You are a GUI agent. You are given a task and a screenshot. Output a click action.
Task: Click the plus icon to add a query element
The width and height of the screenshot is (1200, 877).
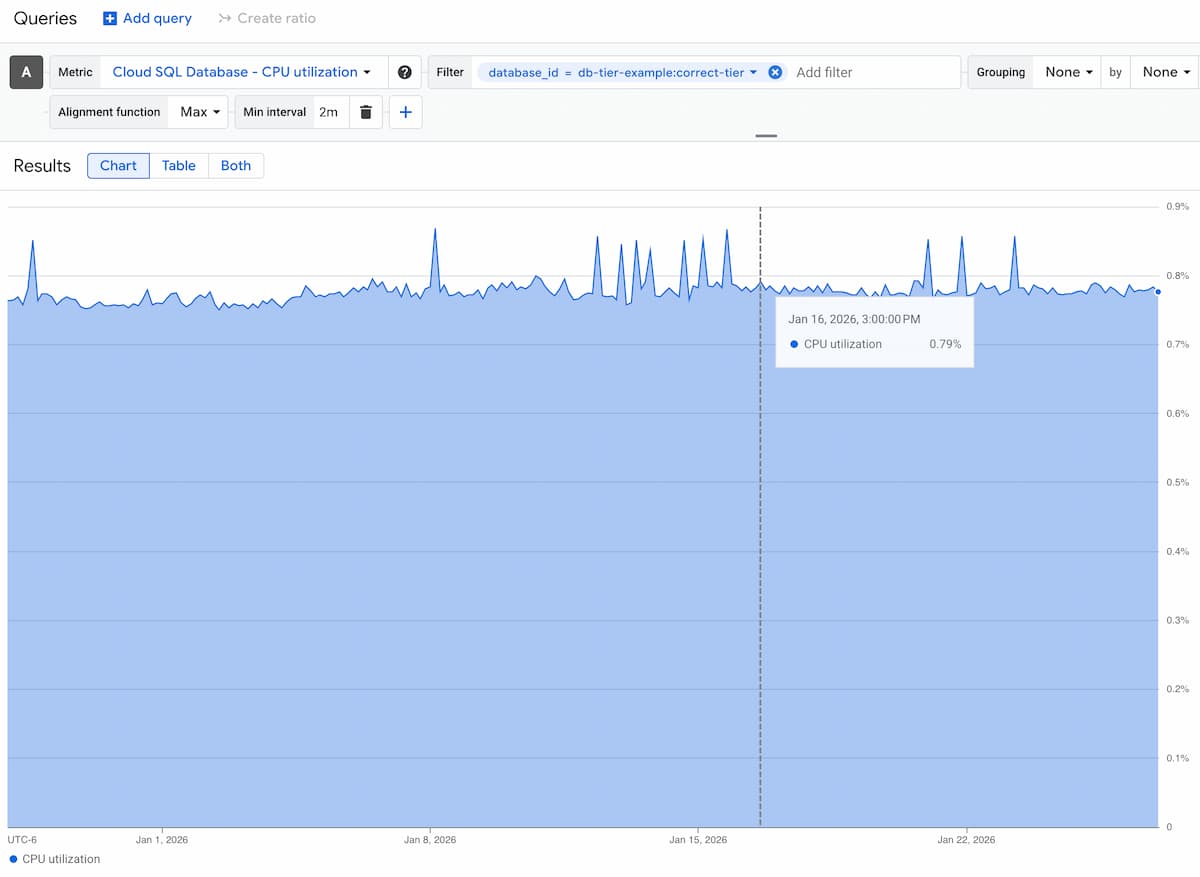(405, 112)
